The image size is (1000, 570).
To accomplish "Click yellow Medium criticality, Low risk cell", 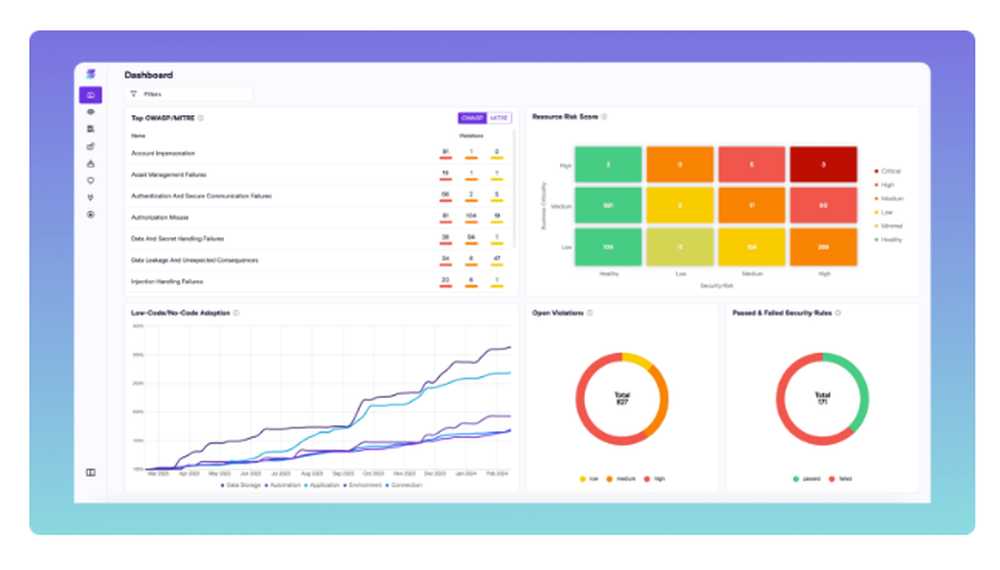I will (x=680, y=205).
